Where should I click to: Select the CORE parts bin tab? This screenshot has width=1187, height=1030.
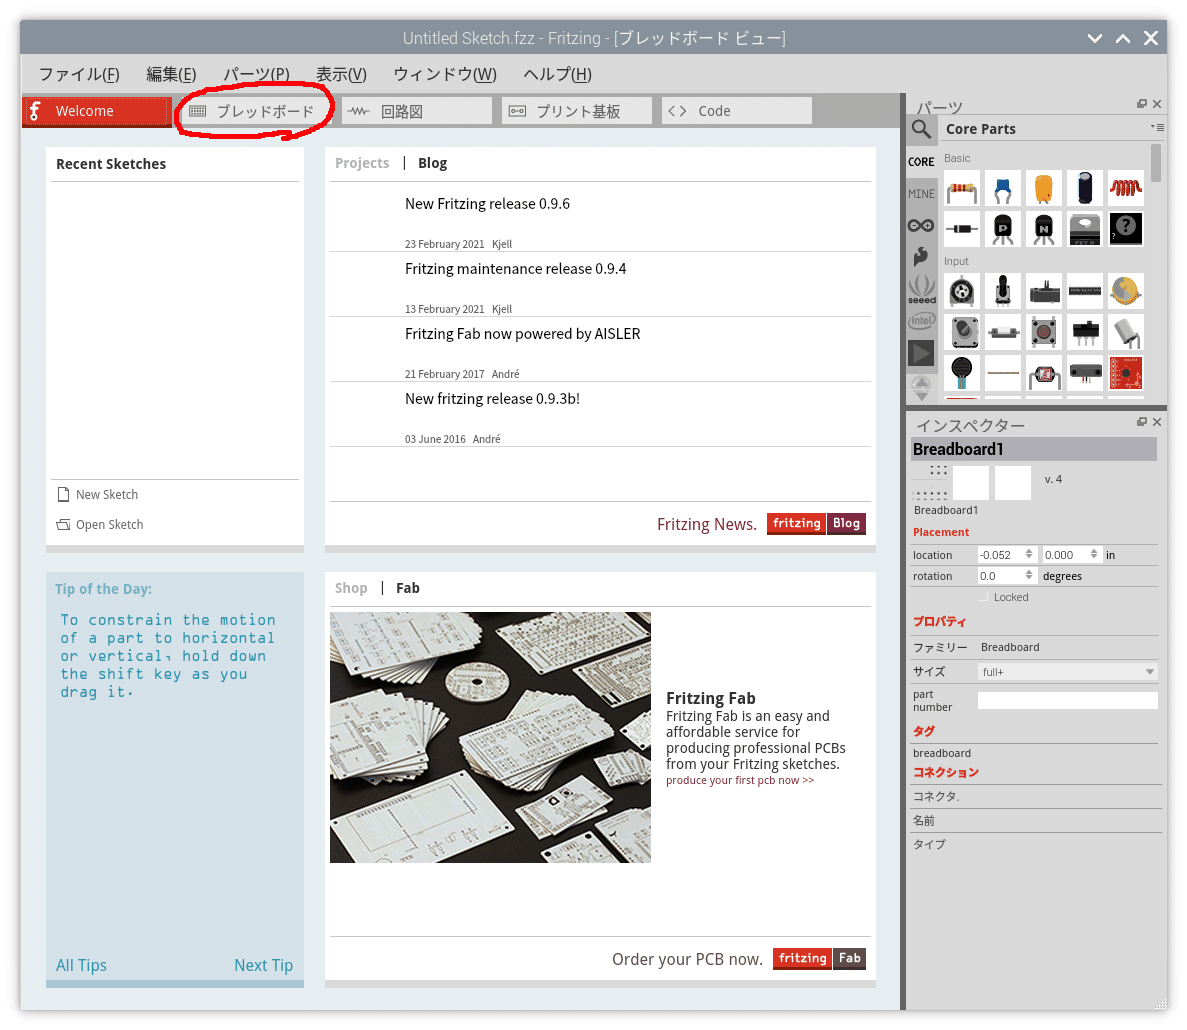(x=921, y=162)
